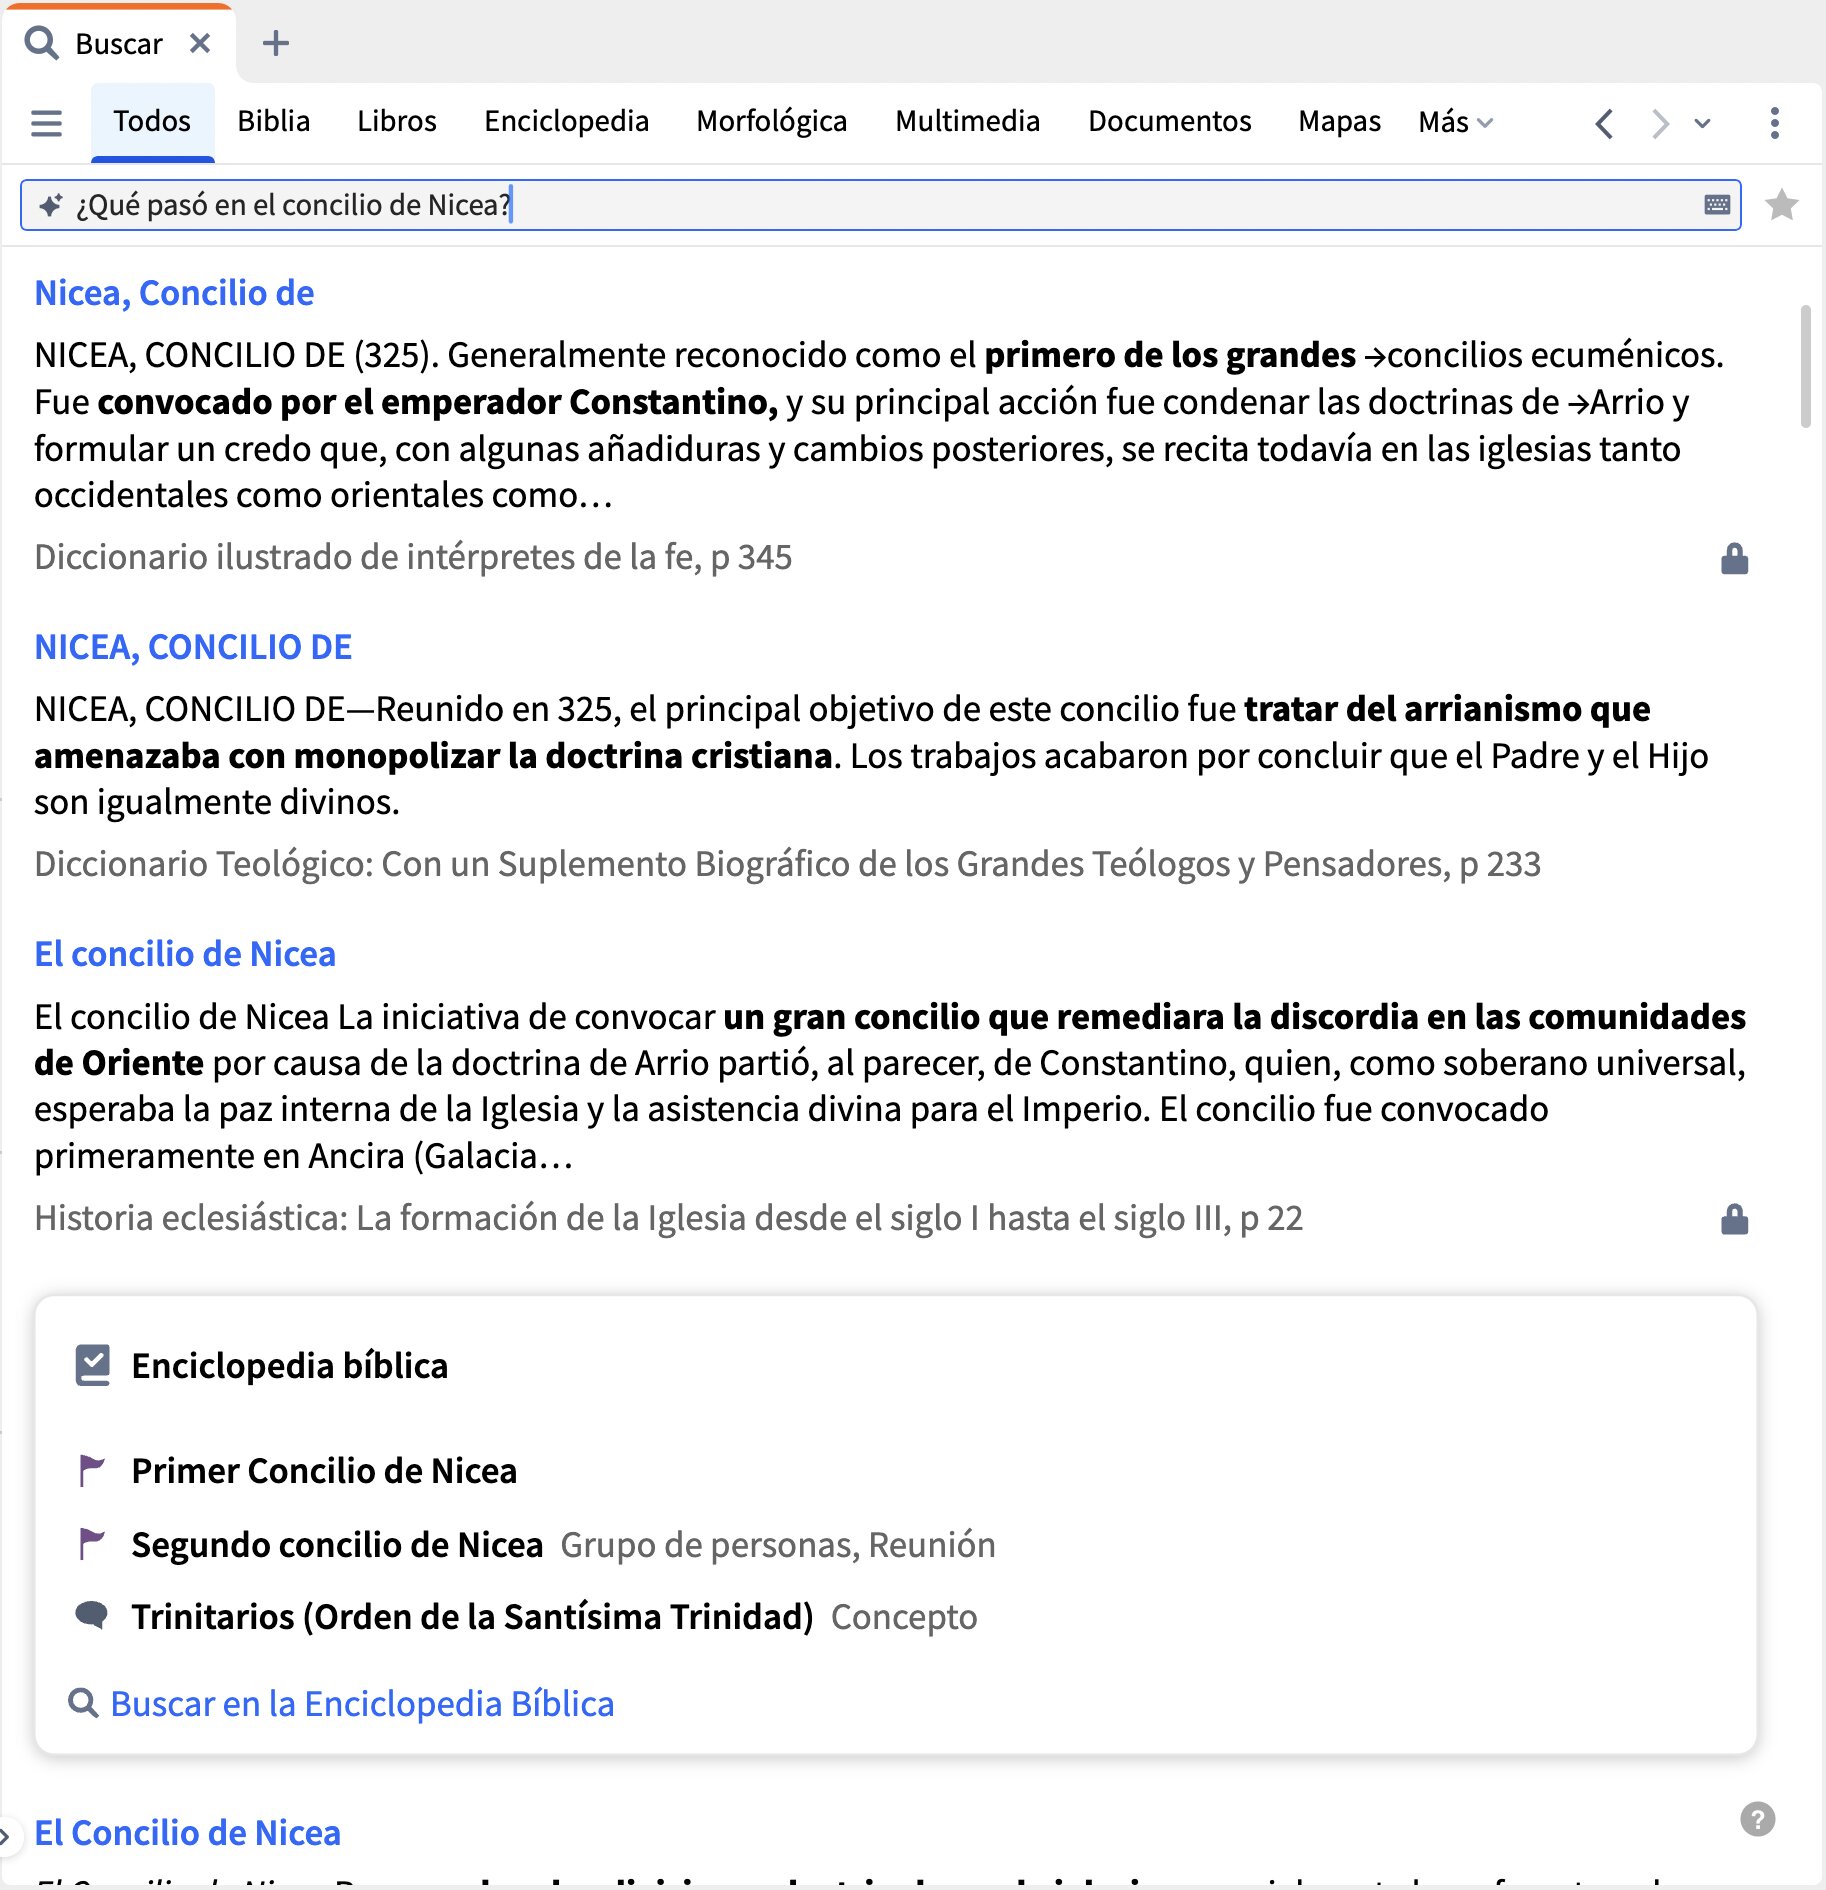Focus the search query input field
This screenshot has width=1826, height=1890.
pyautogui.click(x=880, y=205)
